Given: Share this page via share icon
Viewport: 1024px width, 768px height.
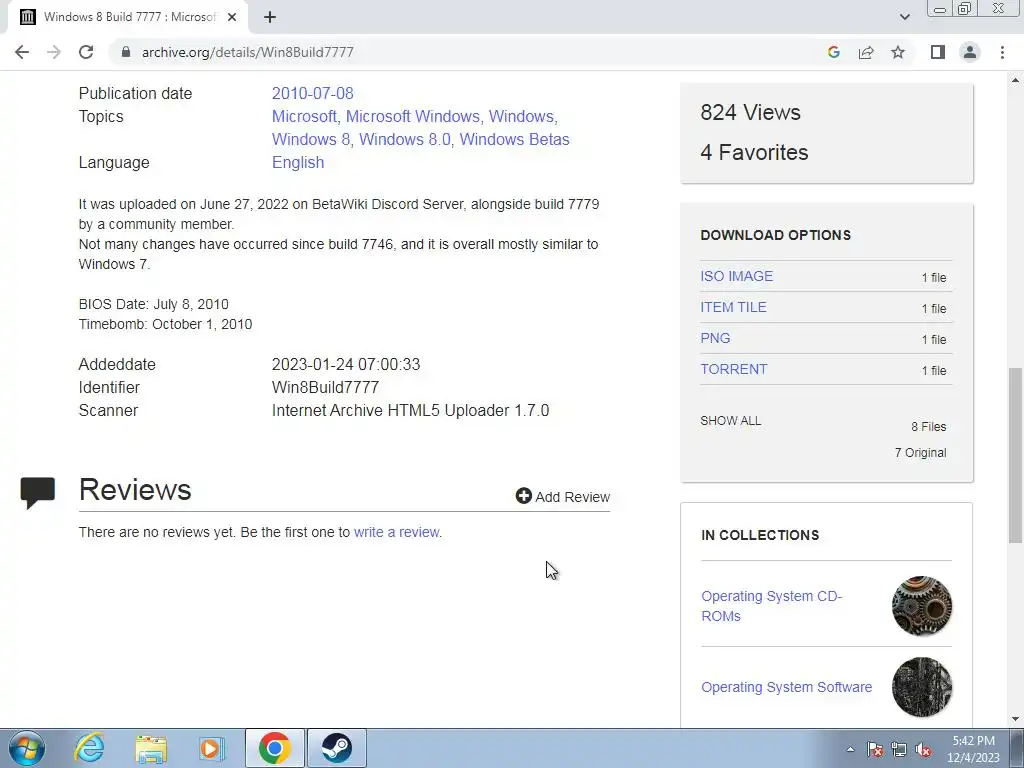Looking at the screenshot, I should point(866,52).
